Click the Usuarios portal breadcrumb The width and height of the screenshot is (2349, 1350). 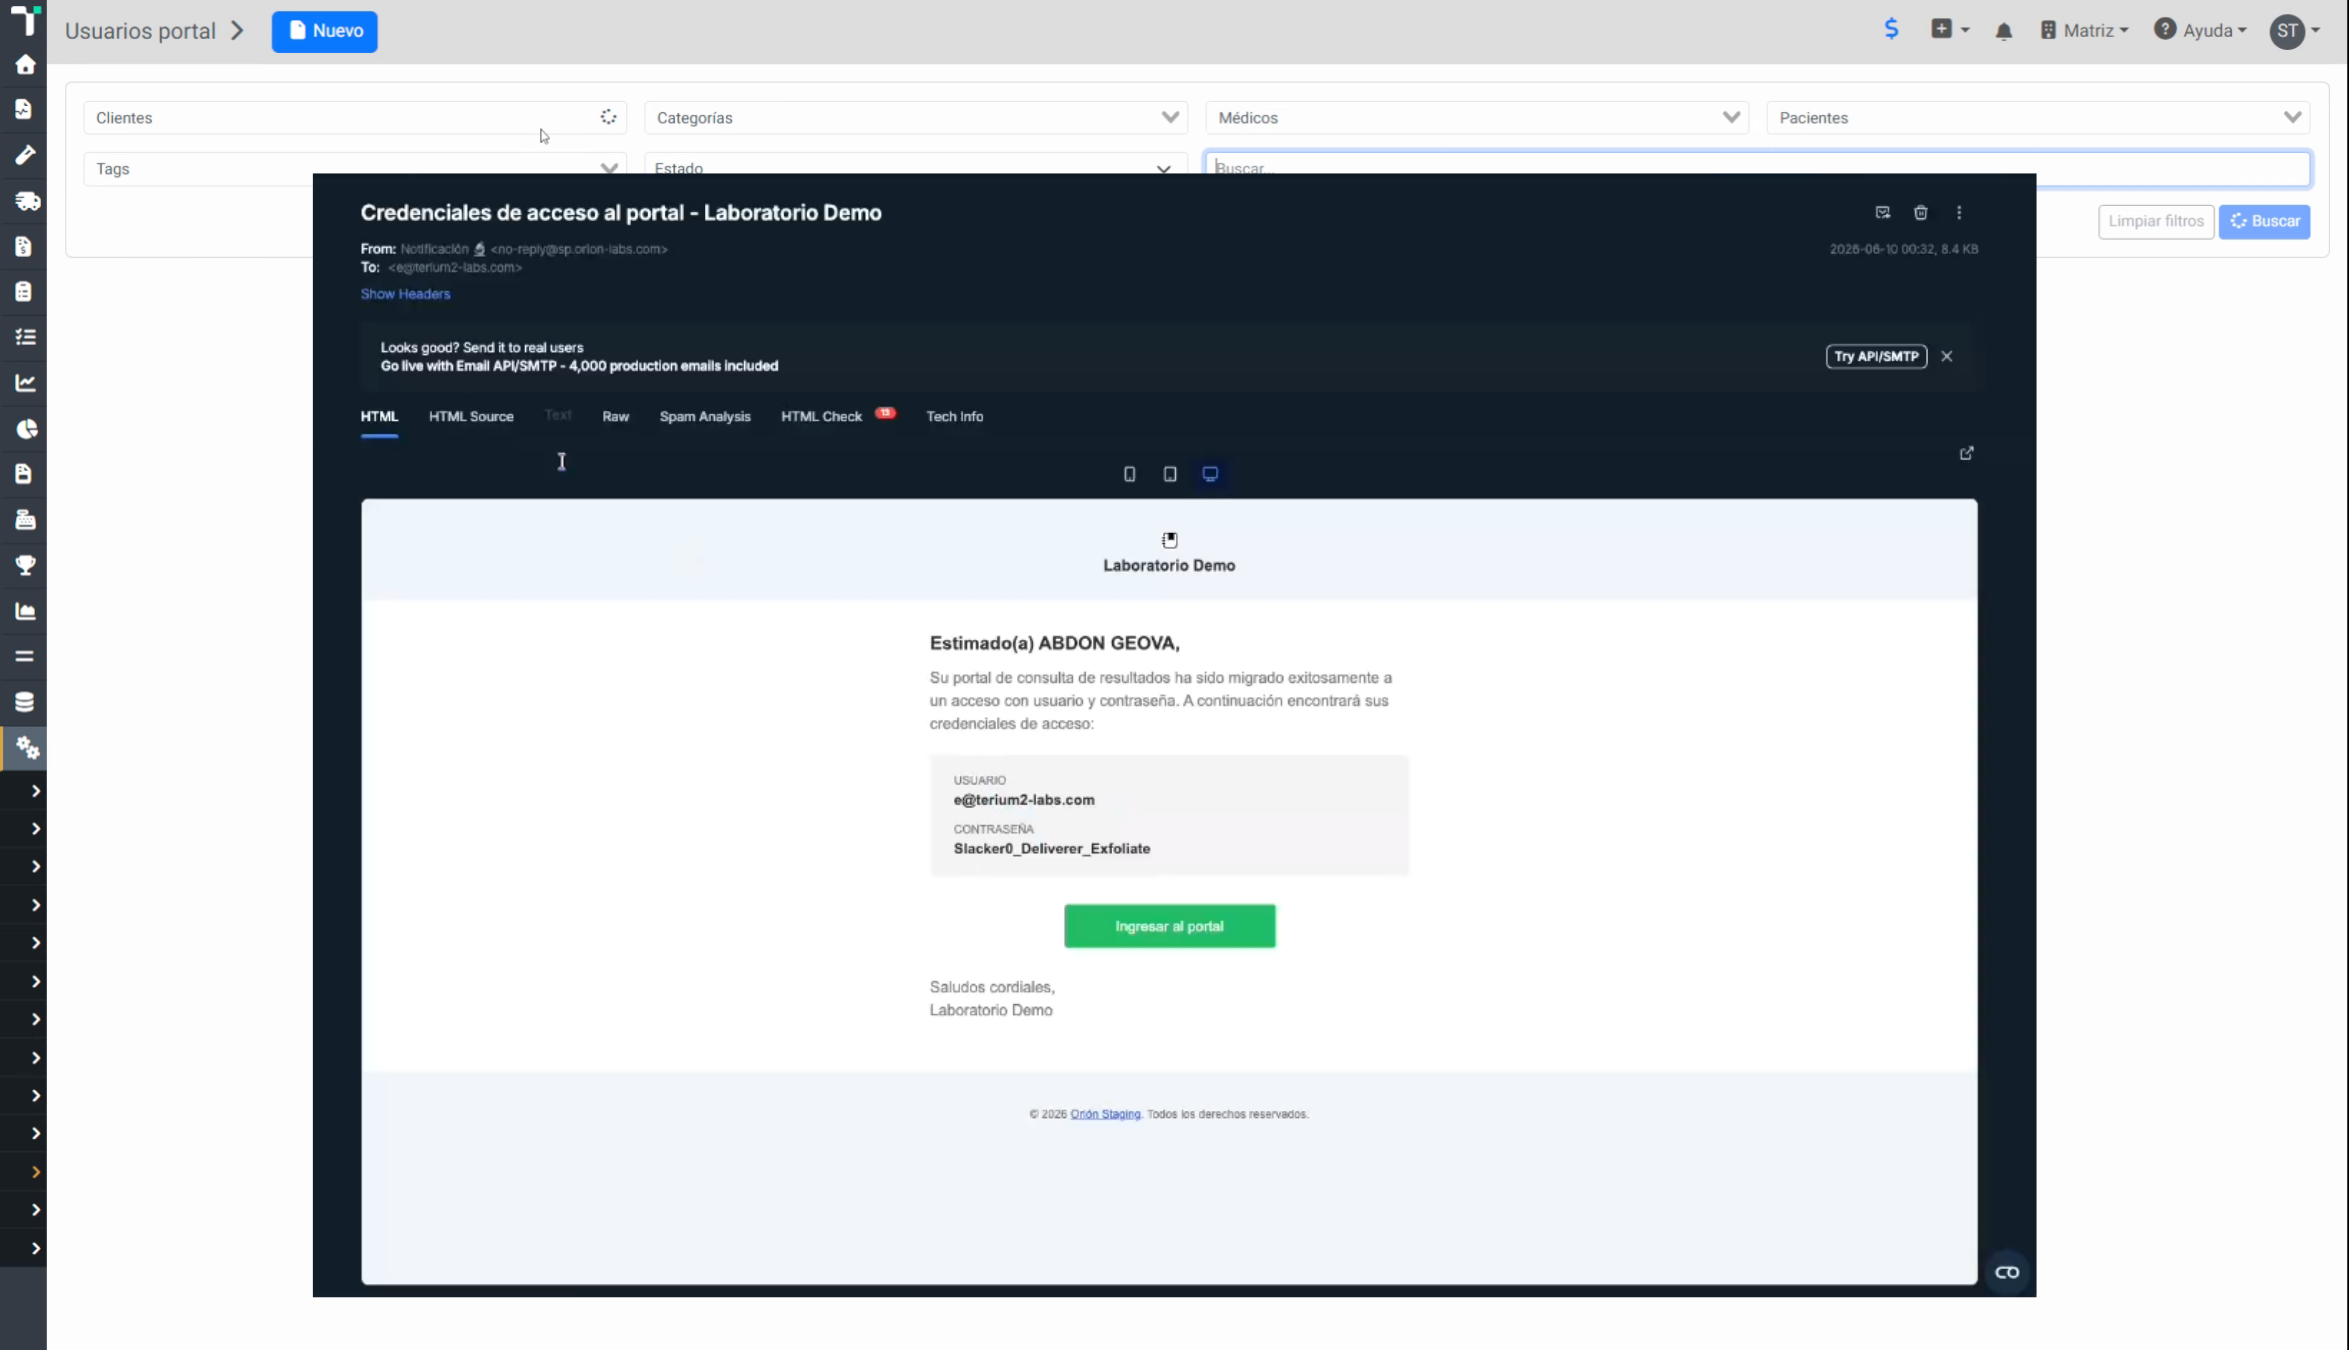coord(140,31)
